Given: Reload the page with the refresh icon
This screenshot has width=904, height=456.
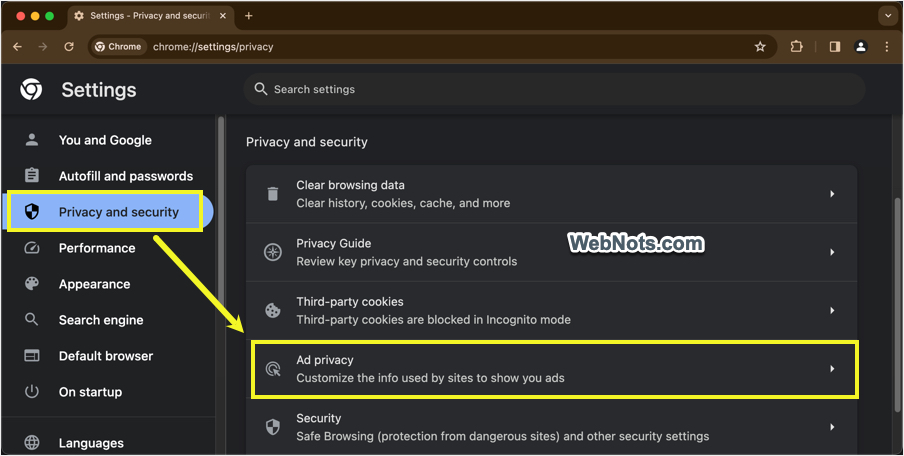Looking at the screenshot, I should coord(69,47).
